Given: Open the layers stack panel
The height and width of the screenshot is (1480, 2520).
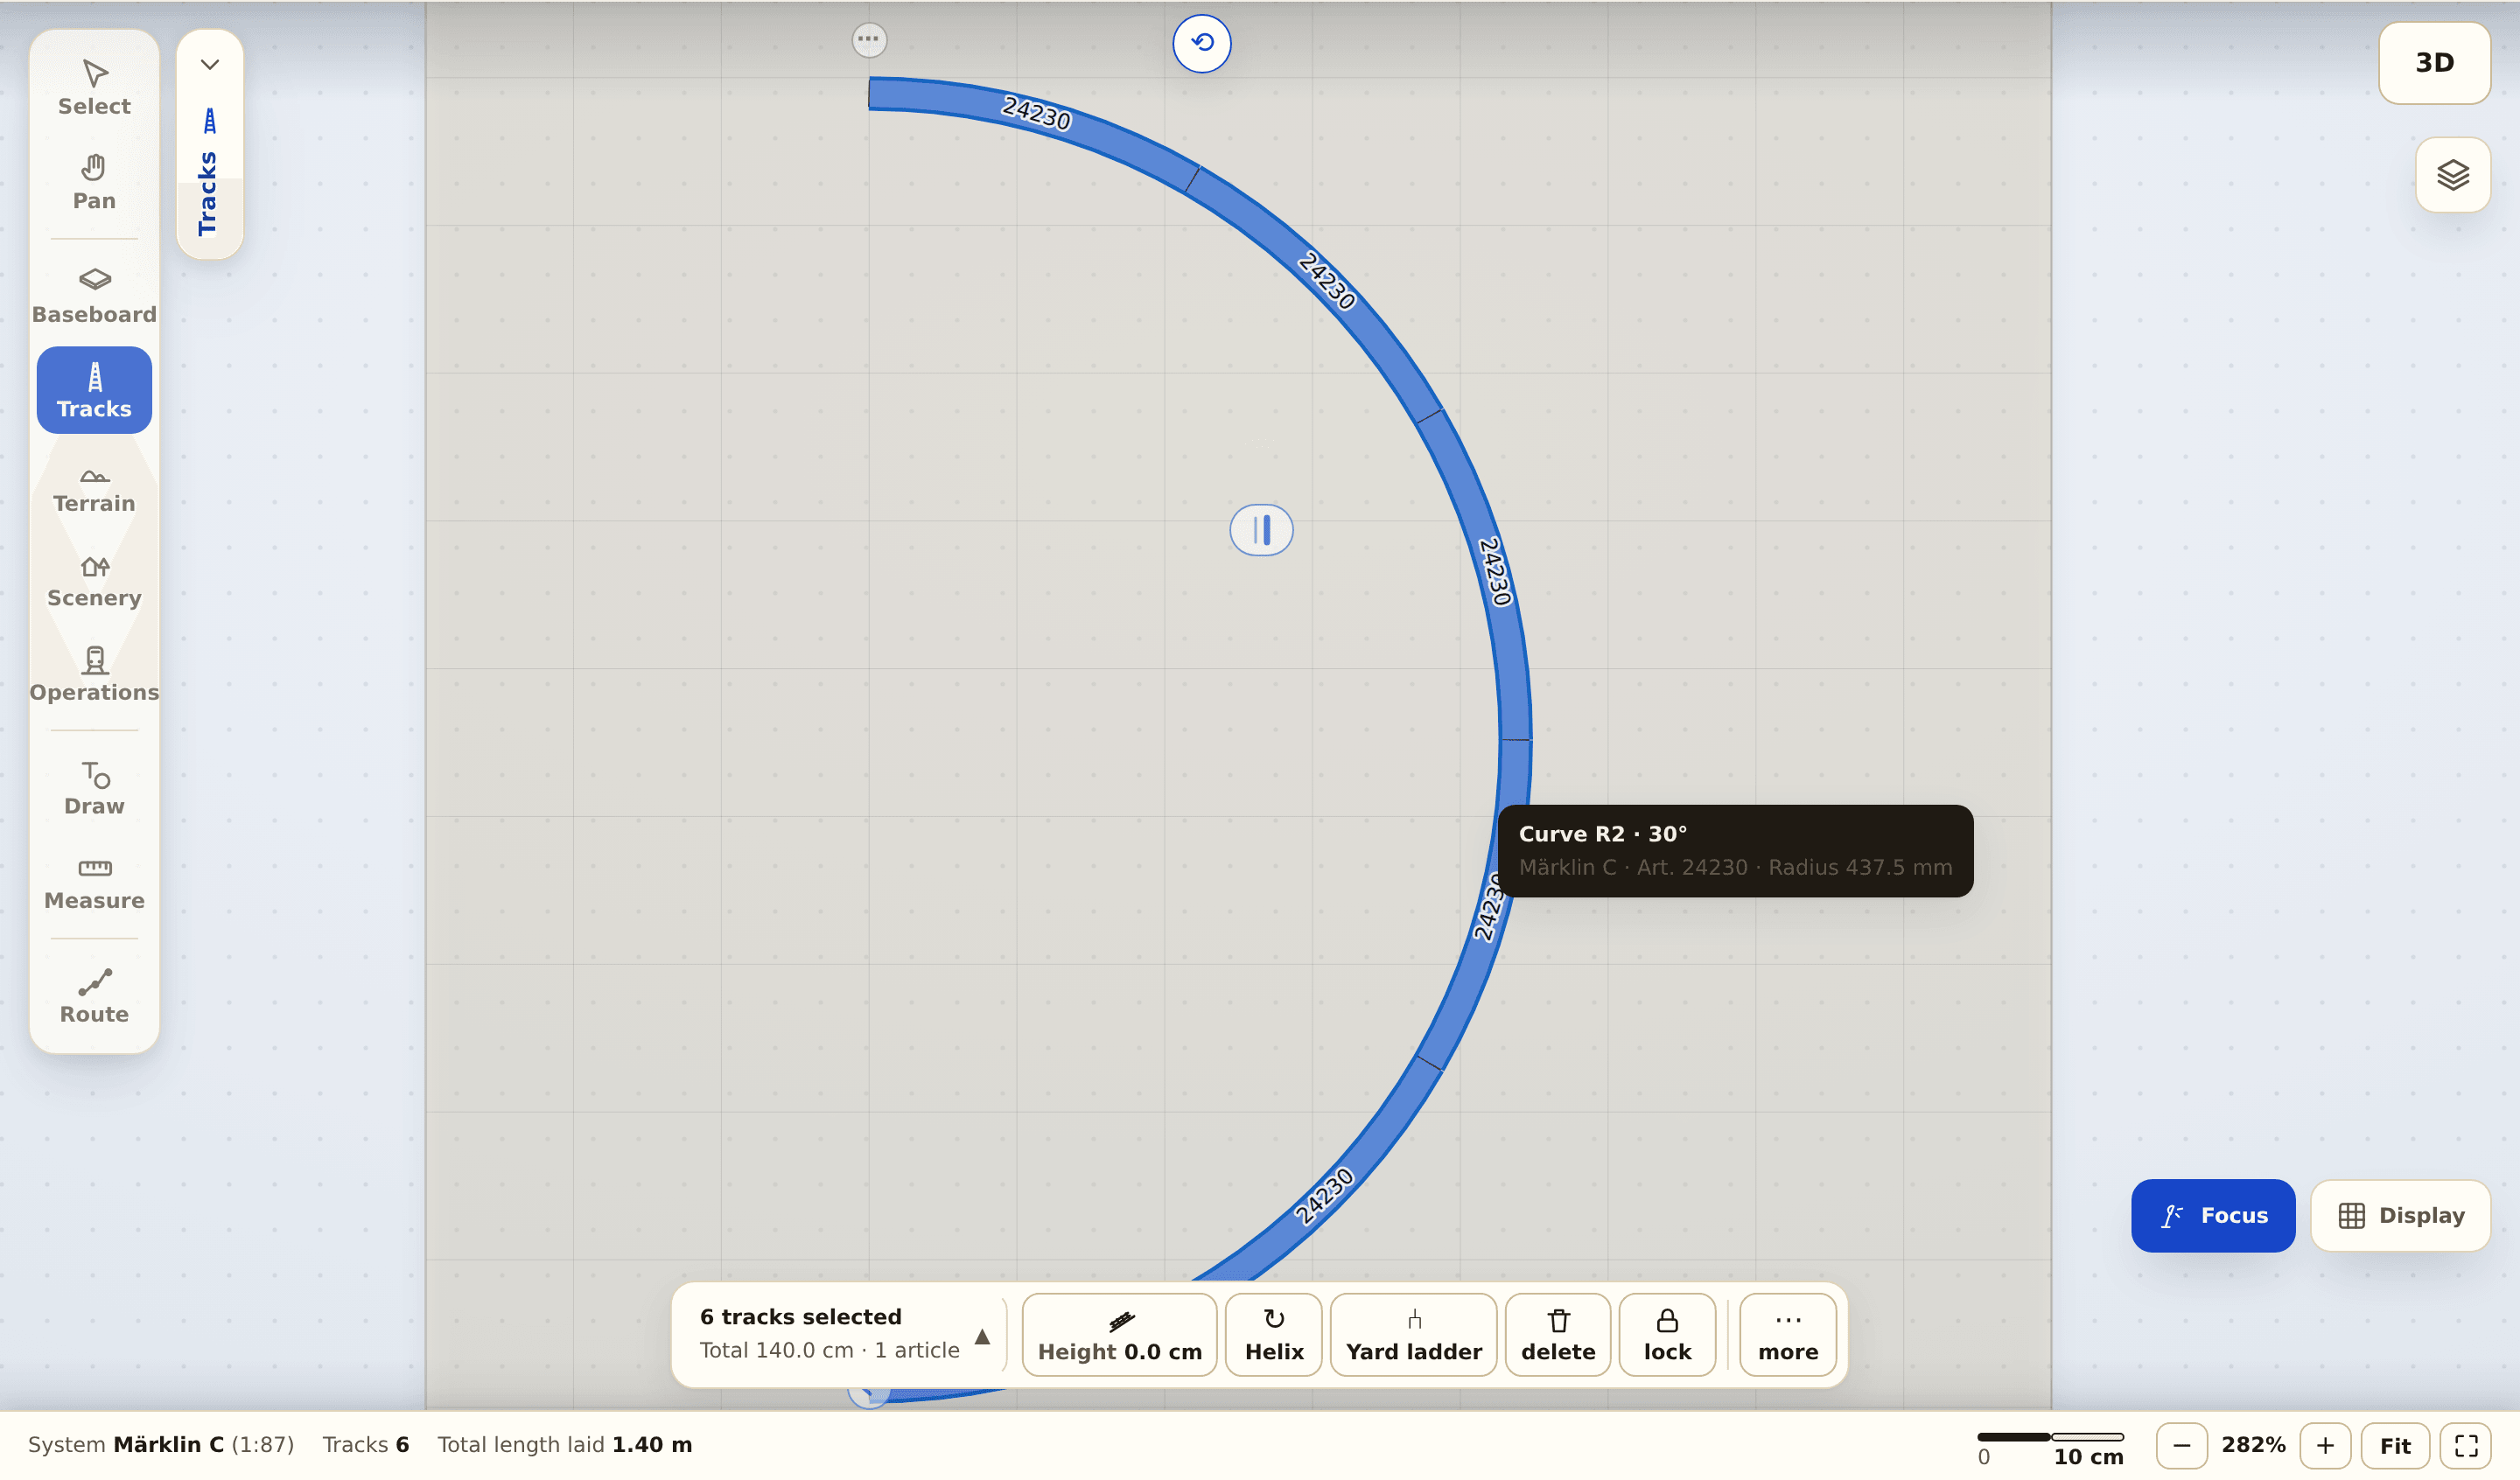Looking at the screenshot, I should pos(2452,175).
